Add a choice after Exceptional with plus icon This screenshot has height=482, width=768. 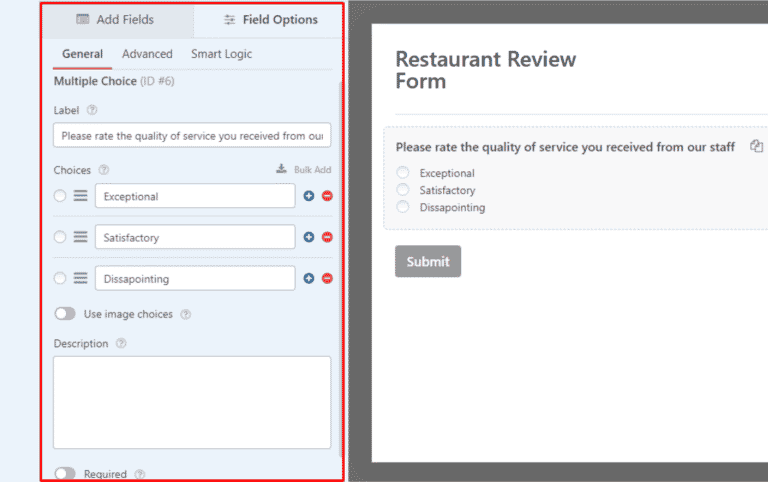coord(309,196)
